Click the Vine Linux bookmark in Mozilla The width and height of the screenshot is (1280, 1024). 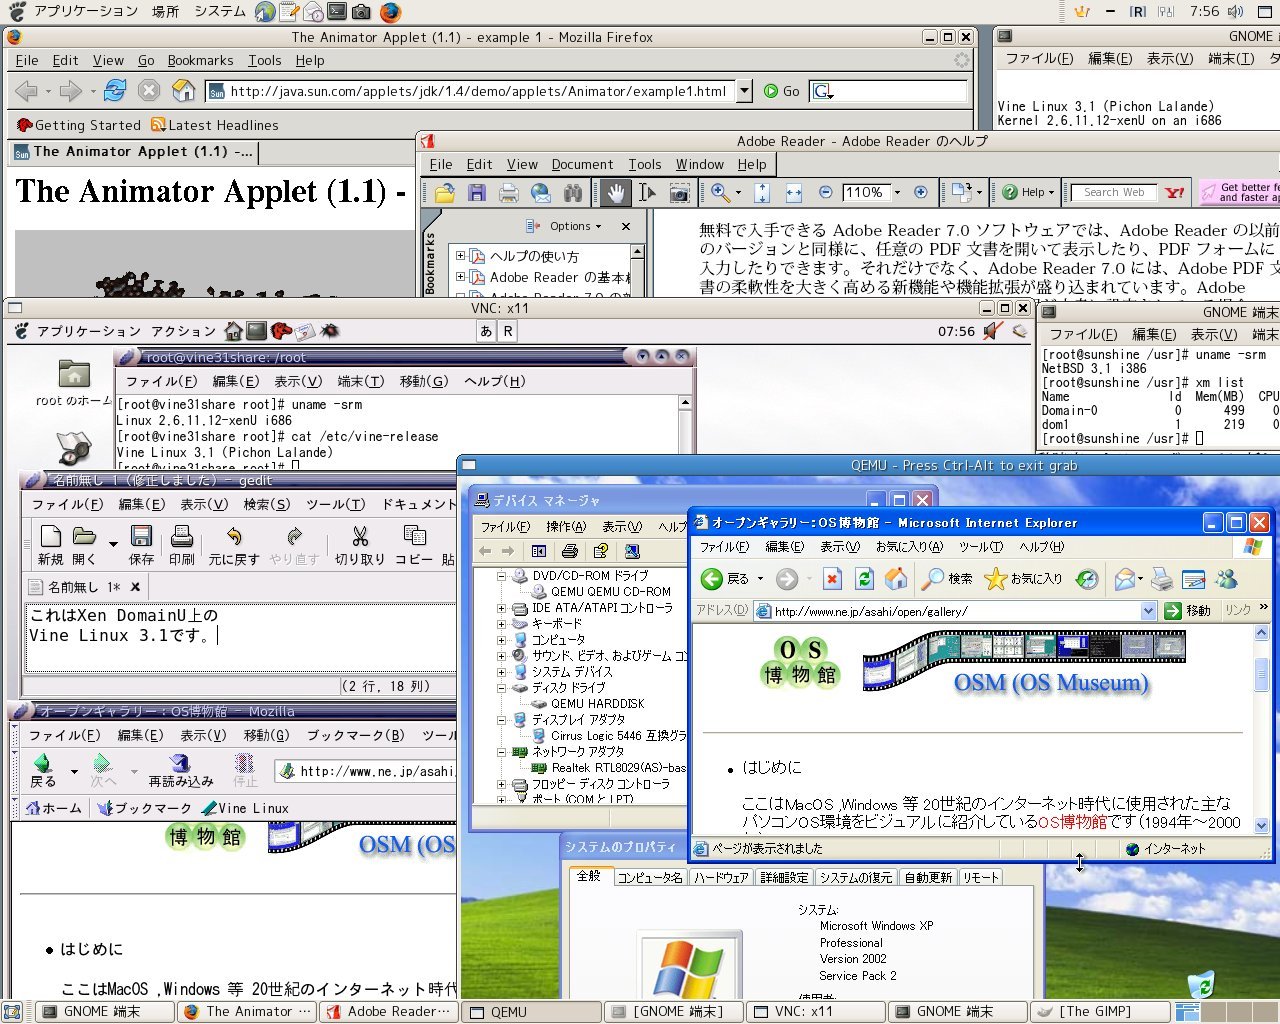tap(245, 808)
